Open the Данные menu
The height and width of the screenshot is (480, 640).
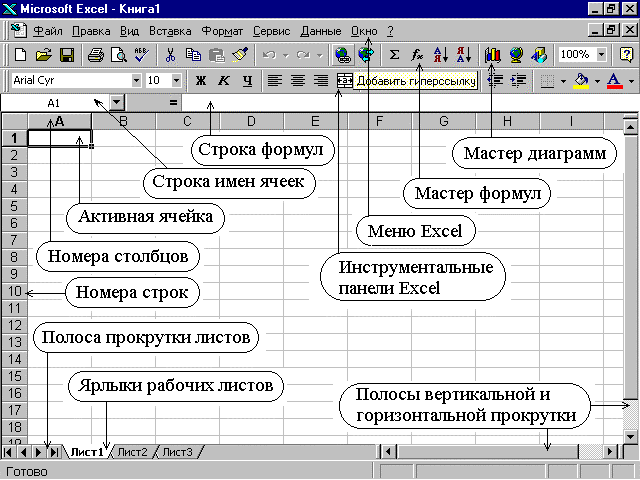pos(321,31)
